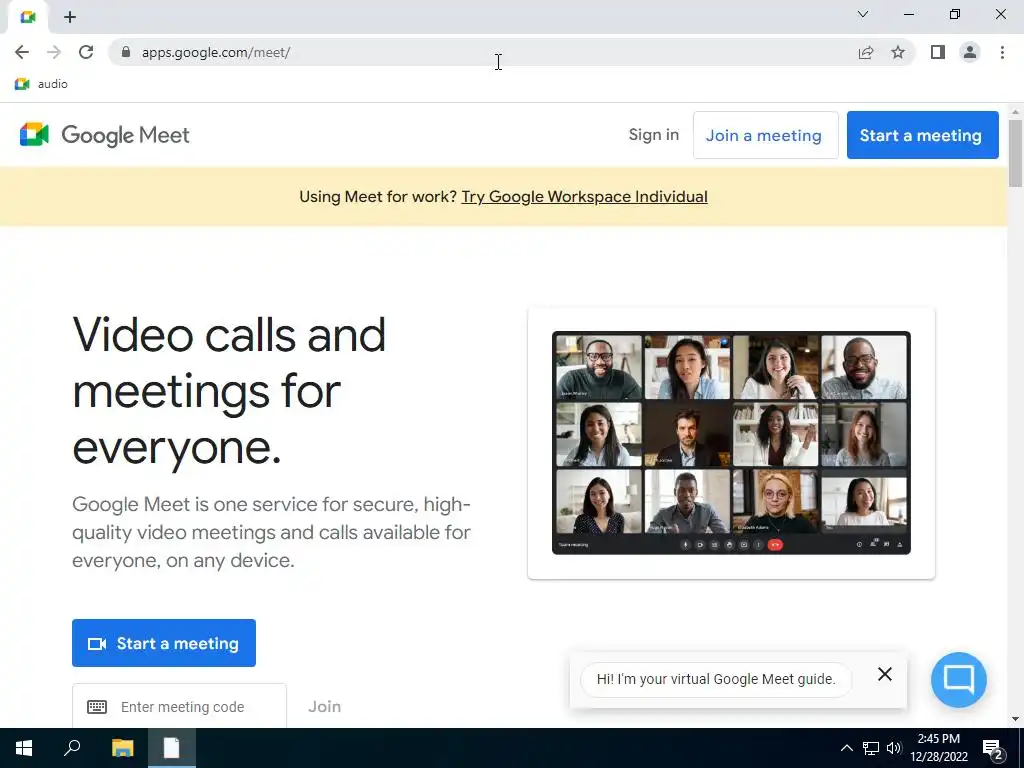Focus the Enter meeting code field
This screenshot has width=1024, height=768.
pyautogui.click(x=179, y=707)
